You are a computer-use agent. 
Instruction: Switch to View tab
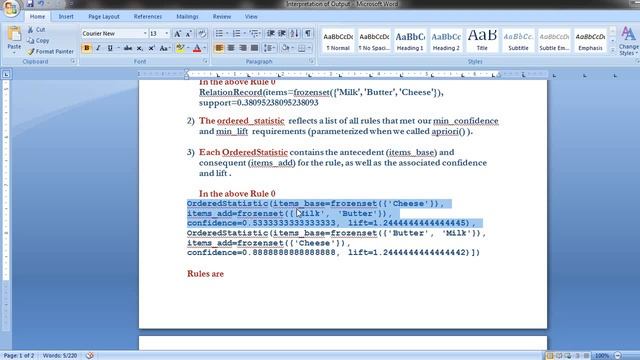251,17
